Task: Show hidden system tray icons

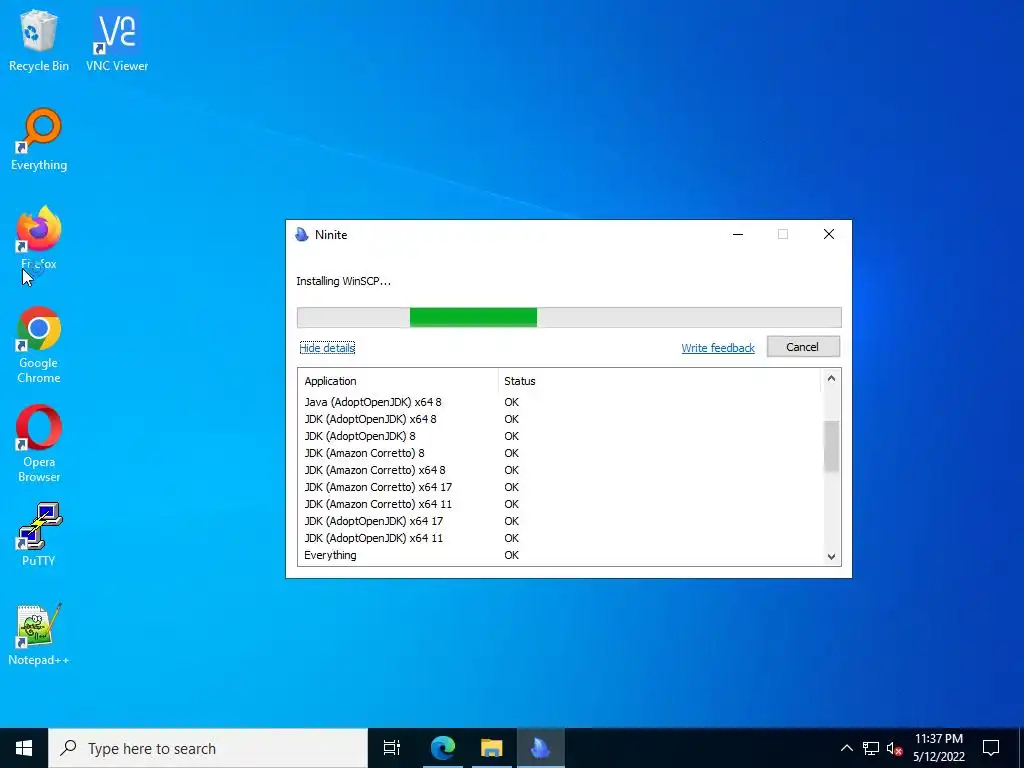Action: tap(846, 748)
